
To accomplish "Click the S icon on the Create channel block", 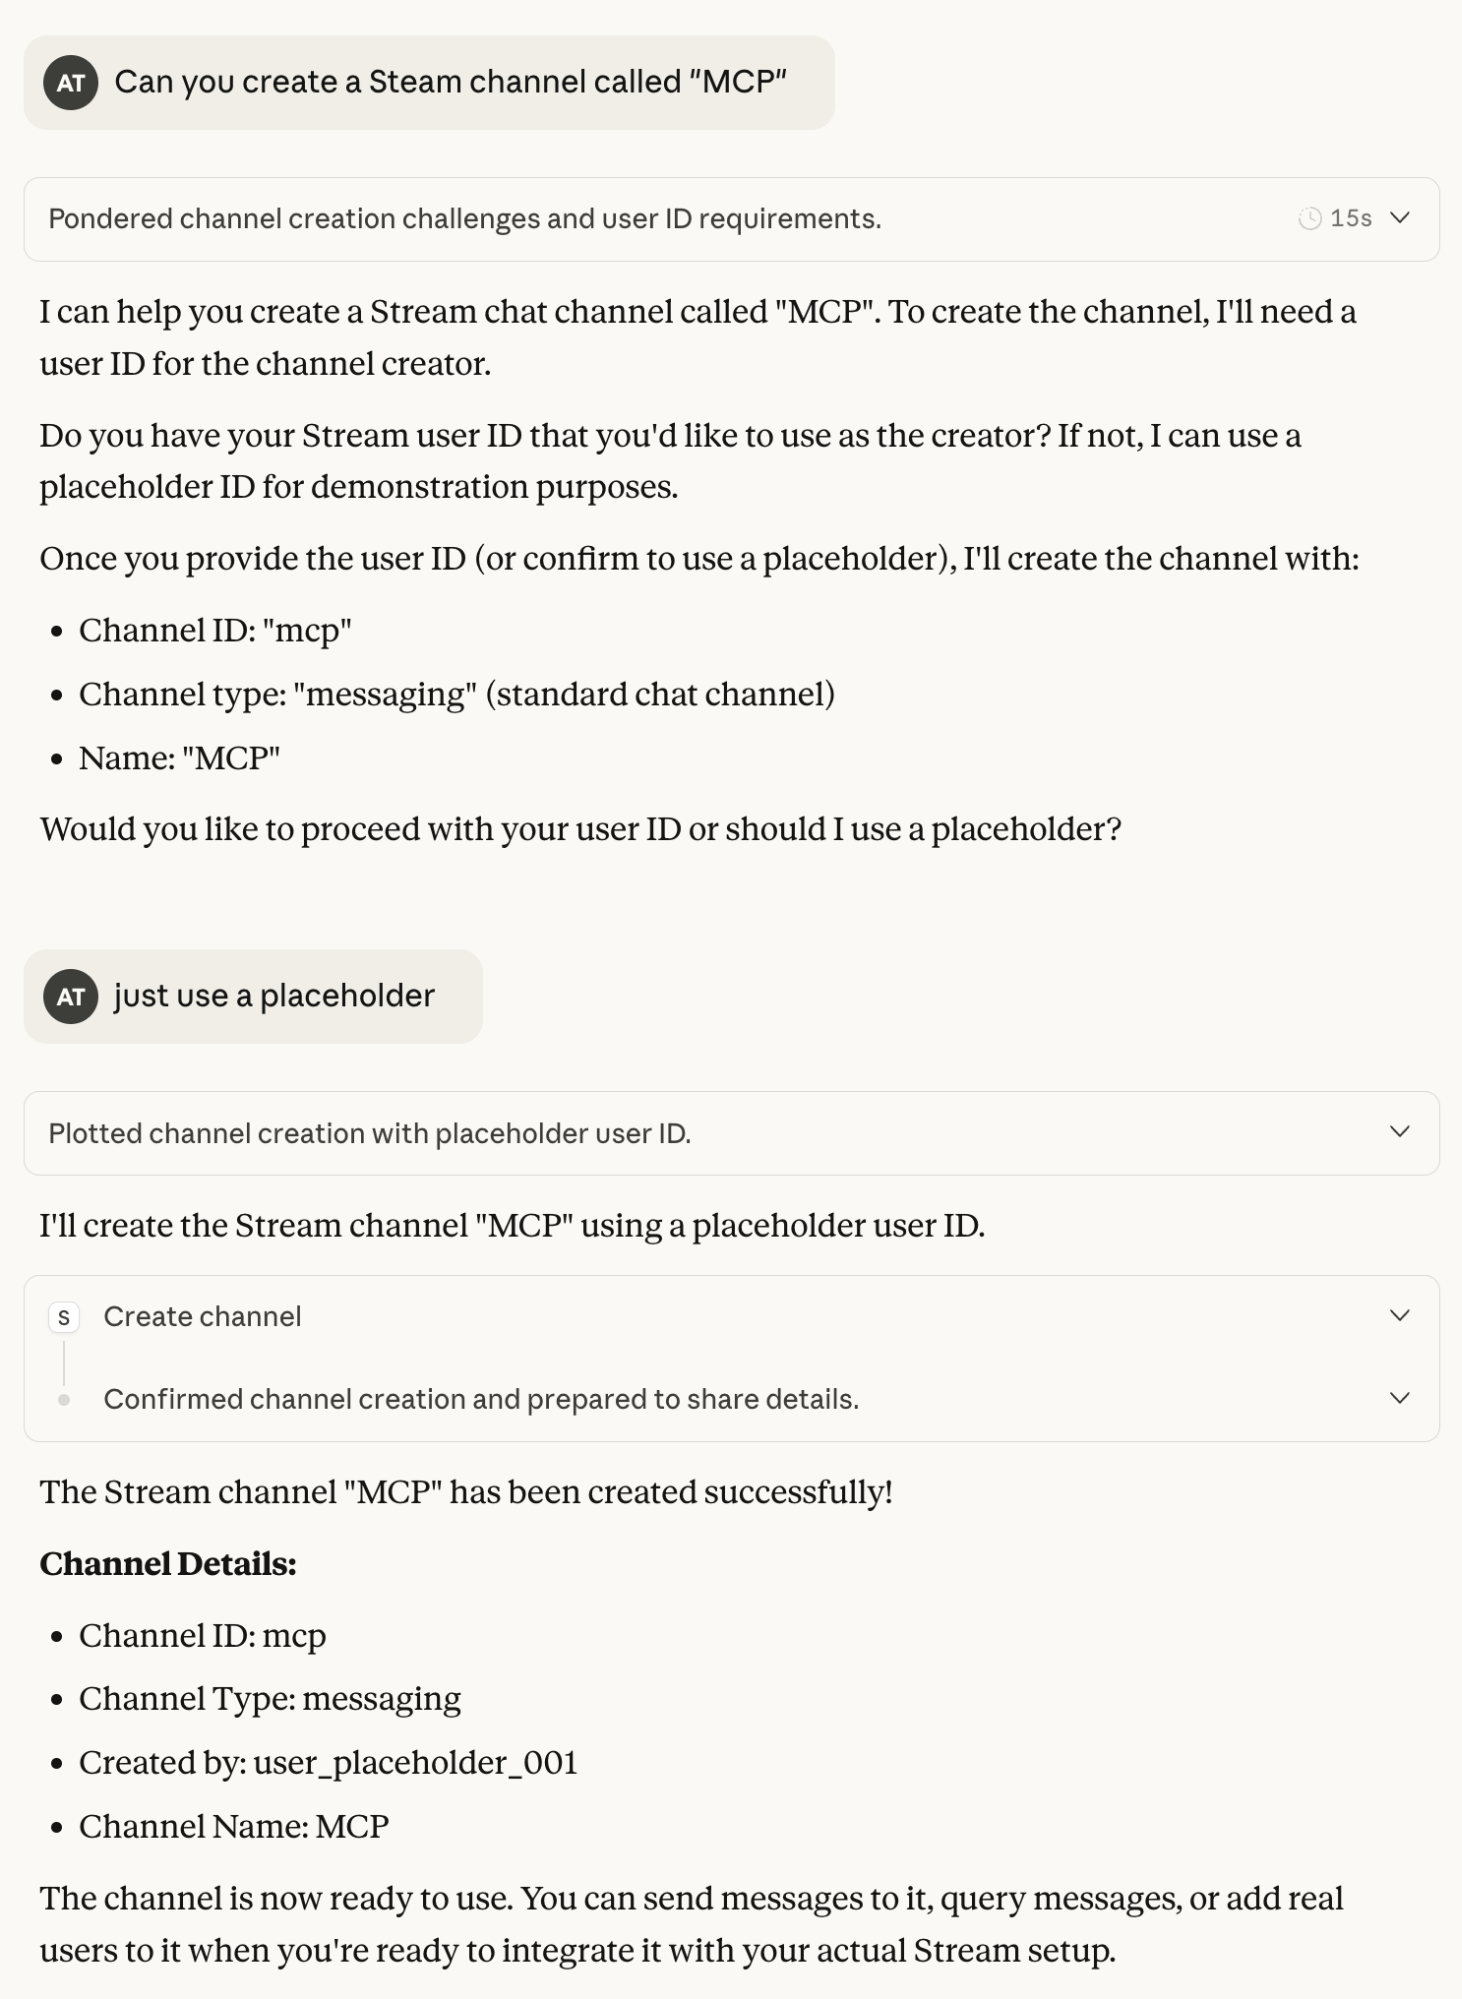I will [x=65, y=1317].
